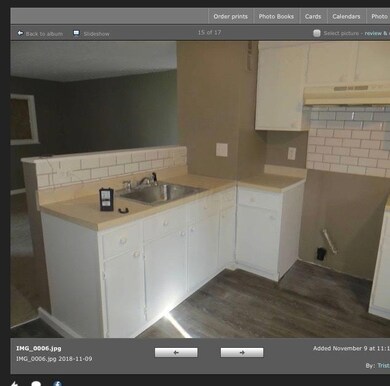Click the like icon at the bottom left
This screenshot has width=390, height=386.
click(14, 384)
